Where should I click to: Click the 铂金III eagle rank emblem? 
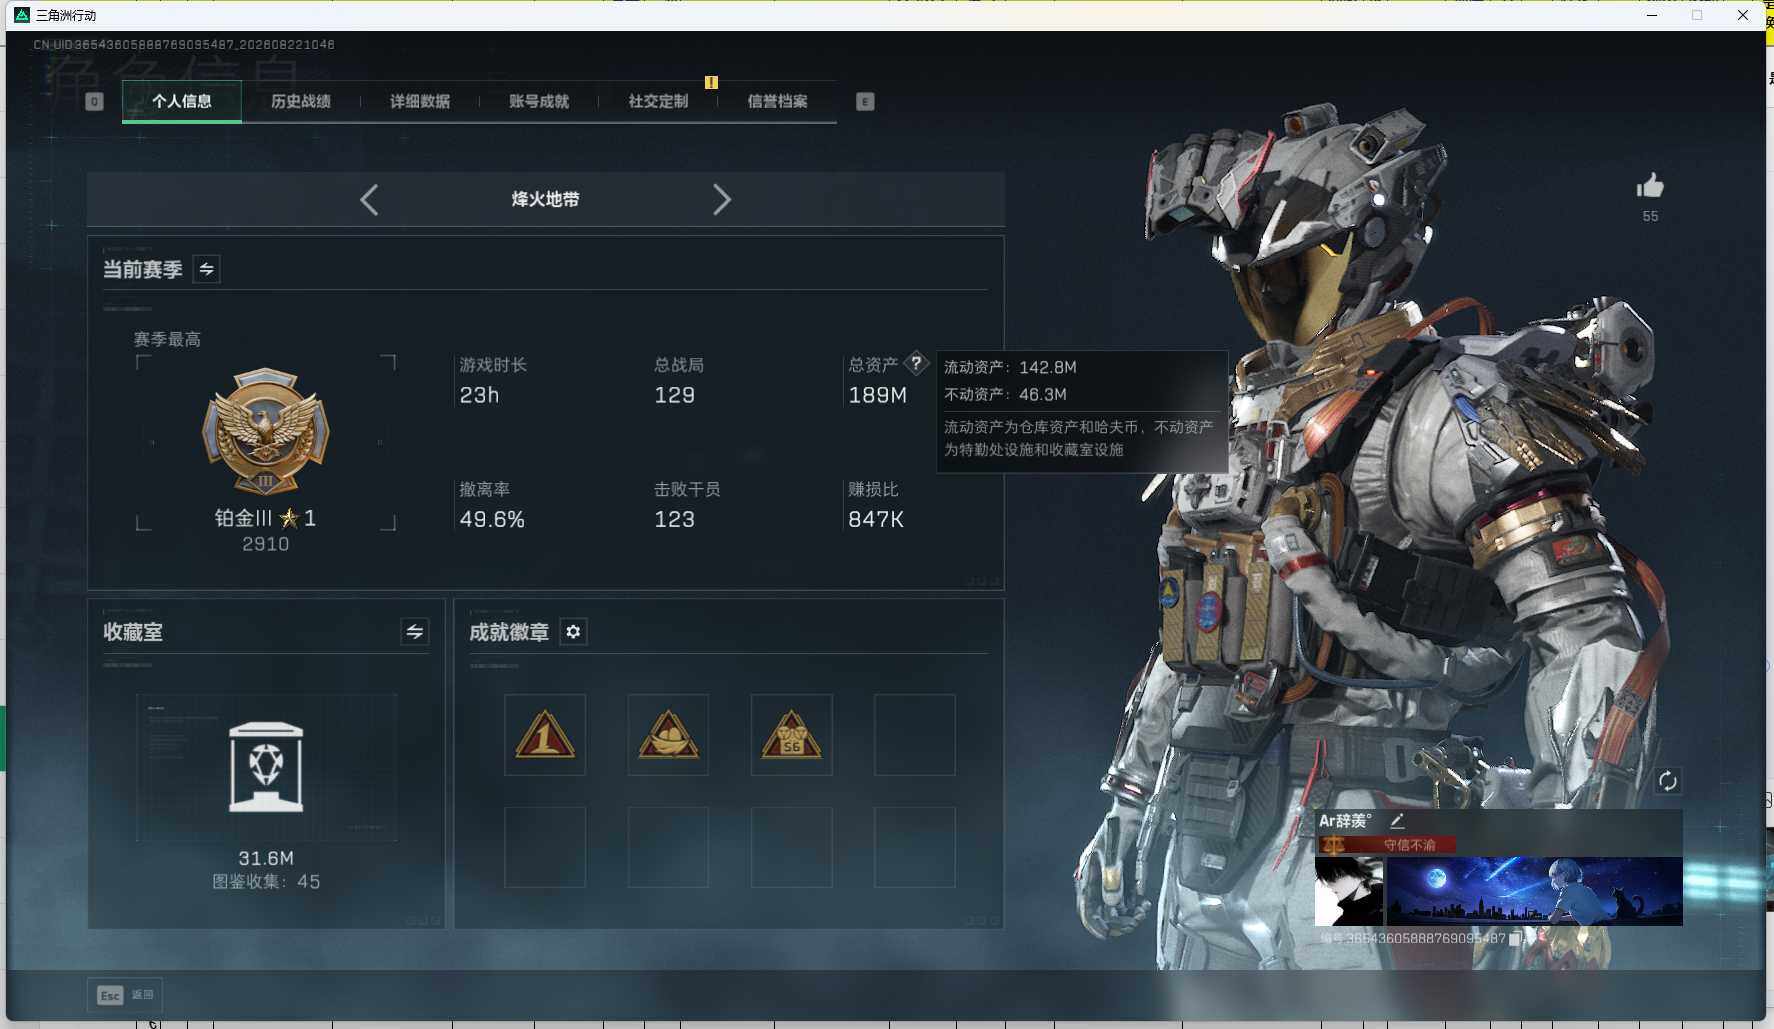[x=266, y=431]
